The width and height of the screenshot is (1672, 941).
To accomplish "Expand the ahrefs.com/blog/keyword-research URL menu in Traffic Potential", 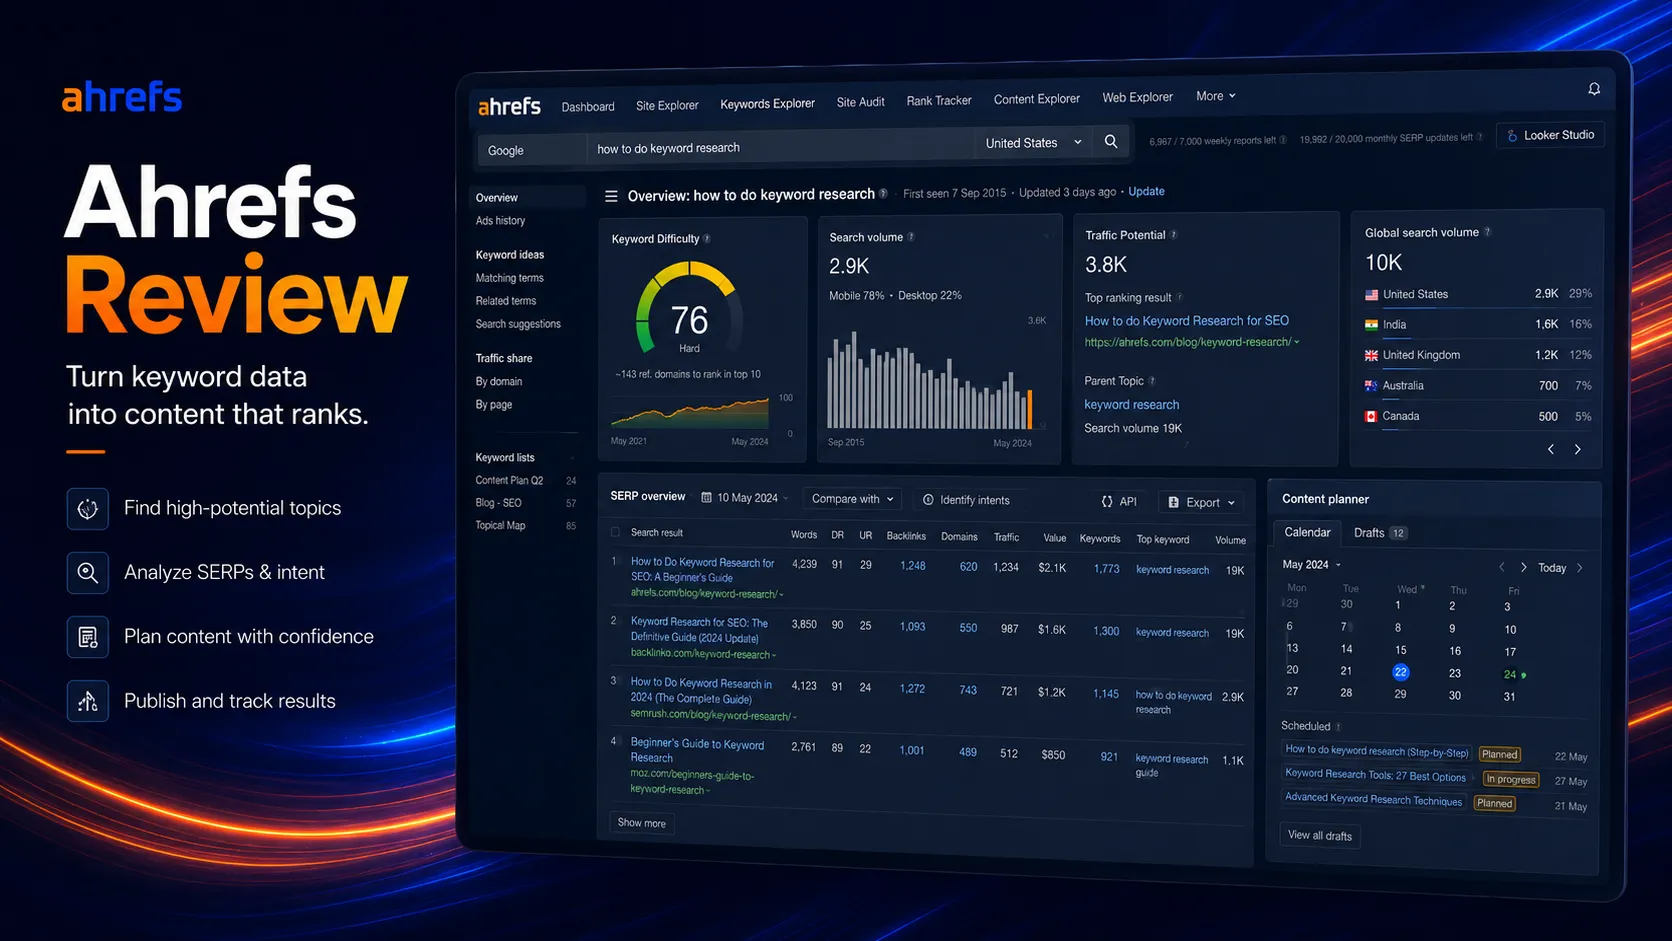I will (1297, 342).
